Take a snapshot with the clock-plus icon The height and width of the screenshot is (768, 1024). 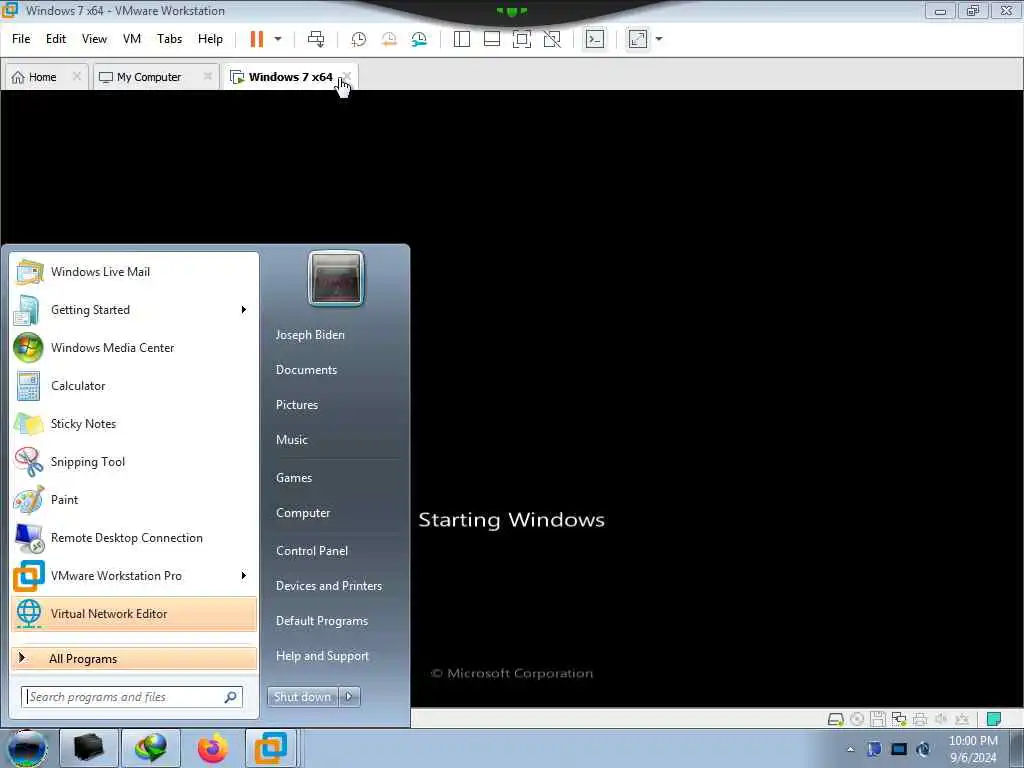tap(359, 39)
